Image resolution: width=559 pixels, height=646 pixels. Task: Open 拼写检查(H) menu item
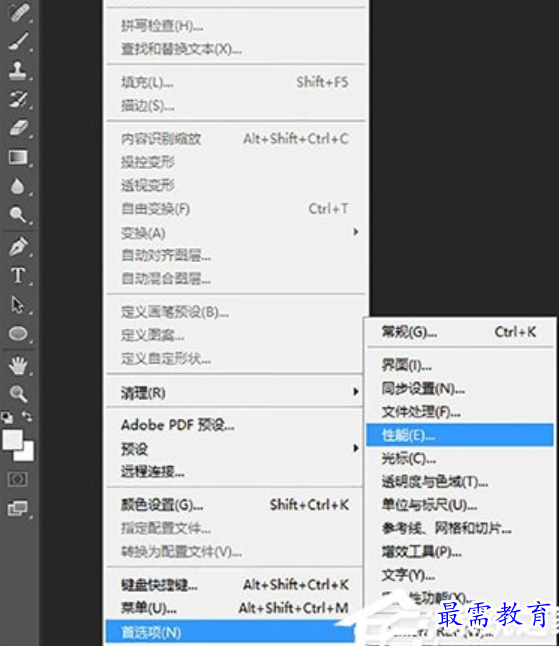[x=236, y=26]
